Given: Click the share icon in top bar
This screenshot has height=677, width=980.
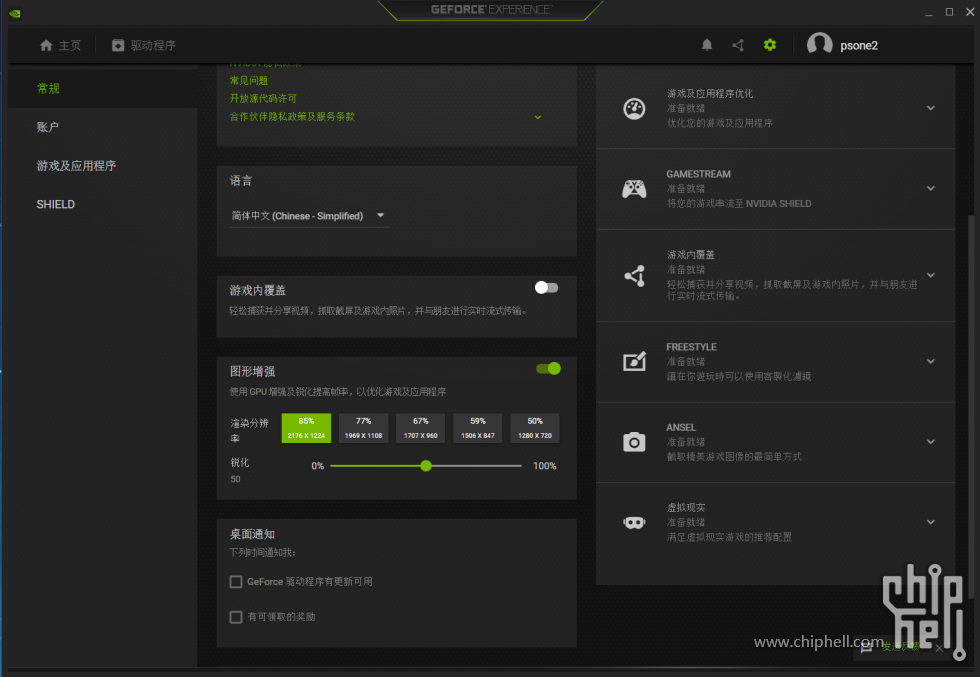Looking at the screenshot, I should [738, 45].
